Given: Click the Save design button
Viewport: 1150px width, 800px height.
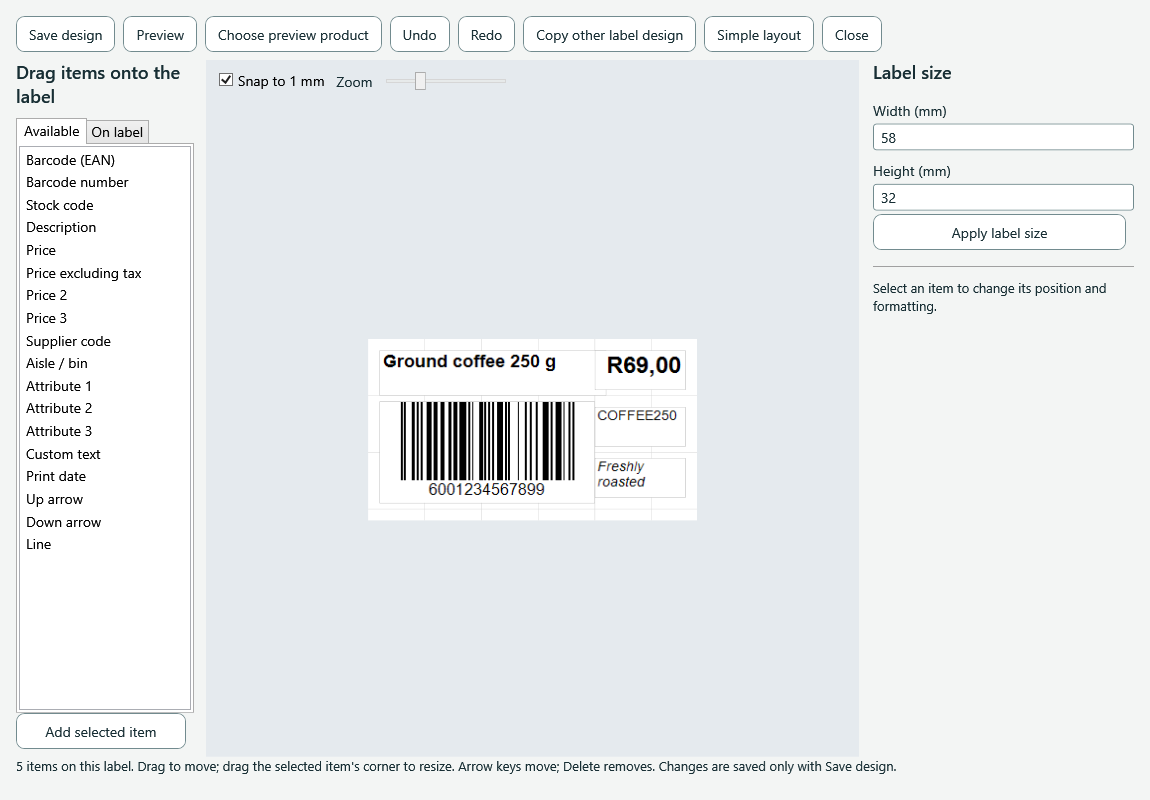Looking at the screenshot, I should pyautogui.click(x=65, y=34).
